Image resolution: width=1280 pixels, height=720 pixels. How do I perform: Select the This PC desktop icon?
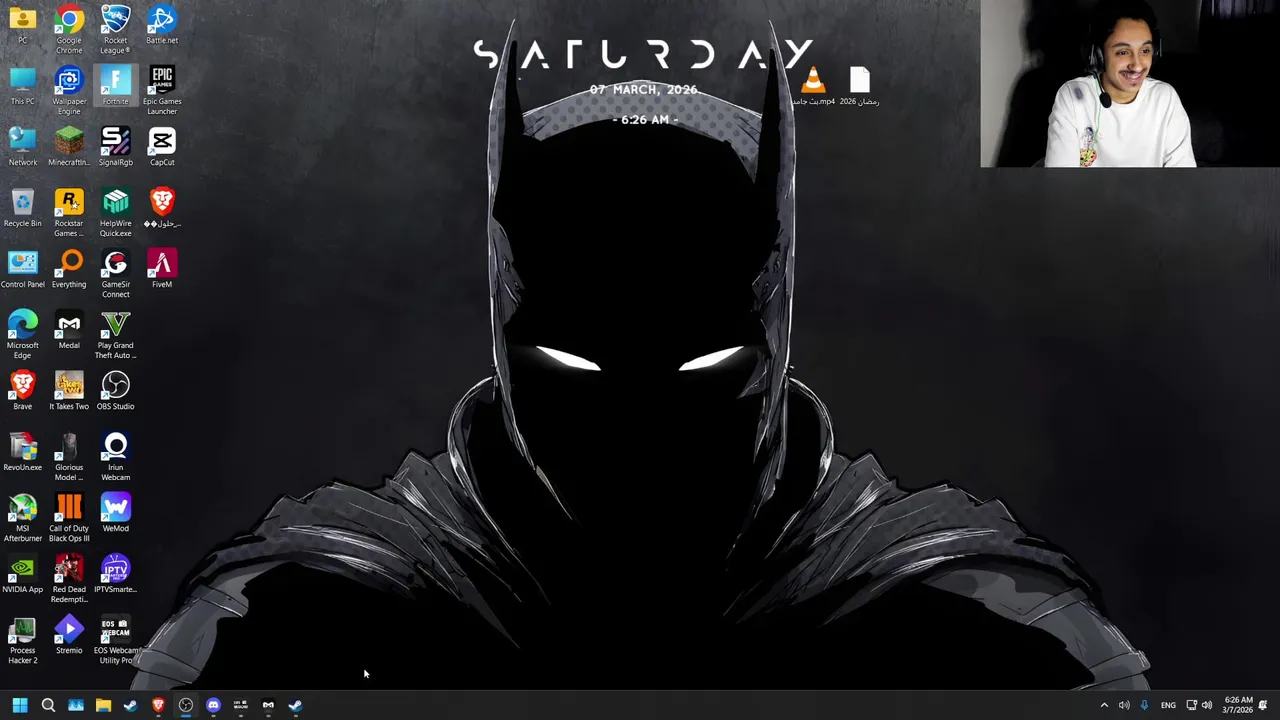tap(22, 87)
